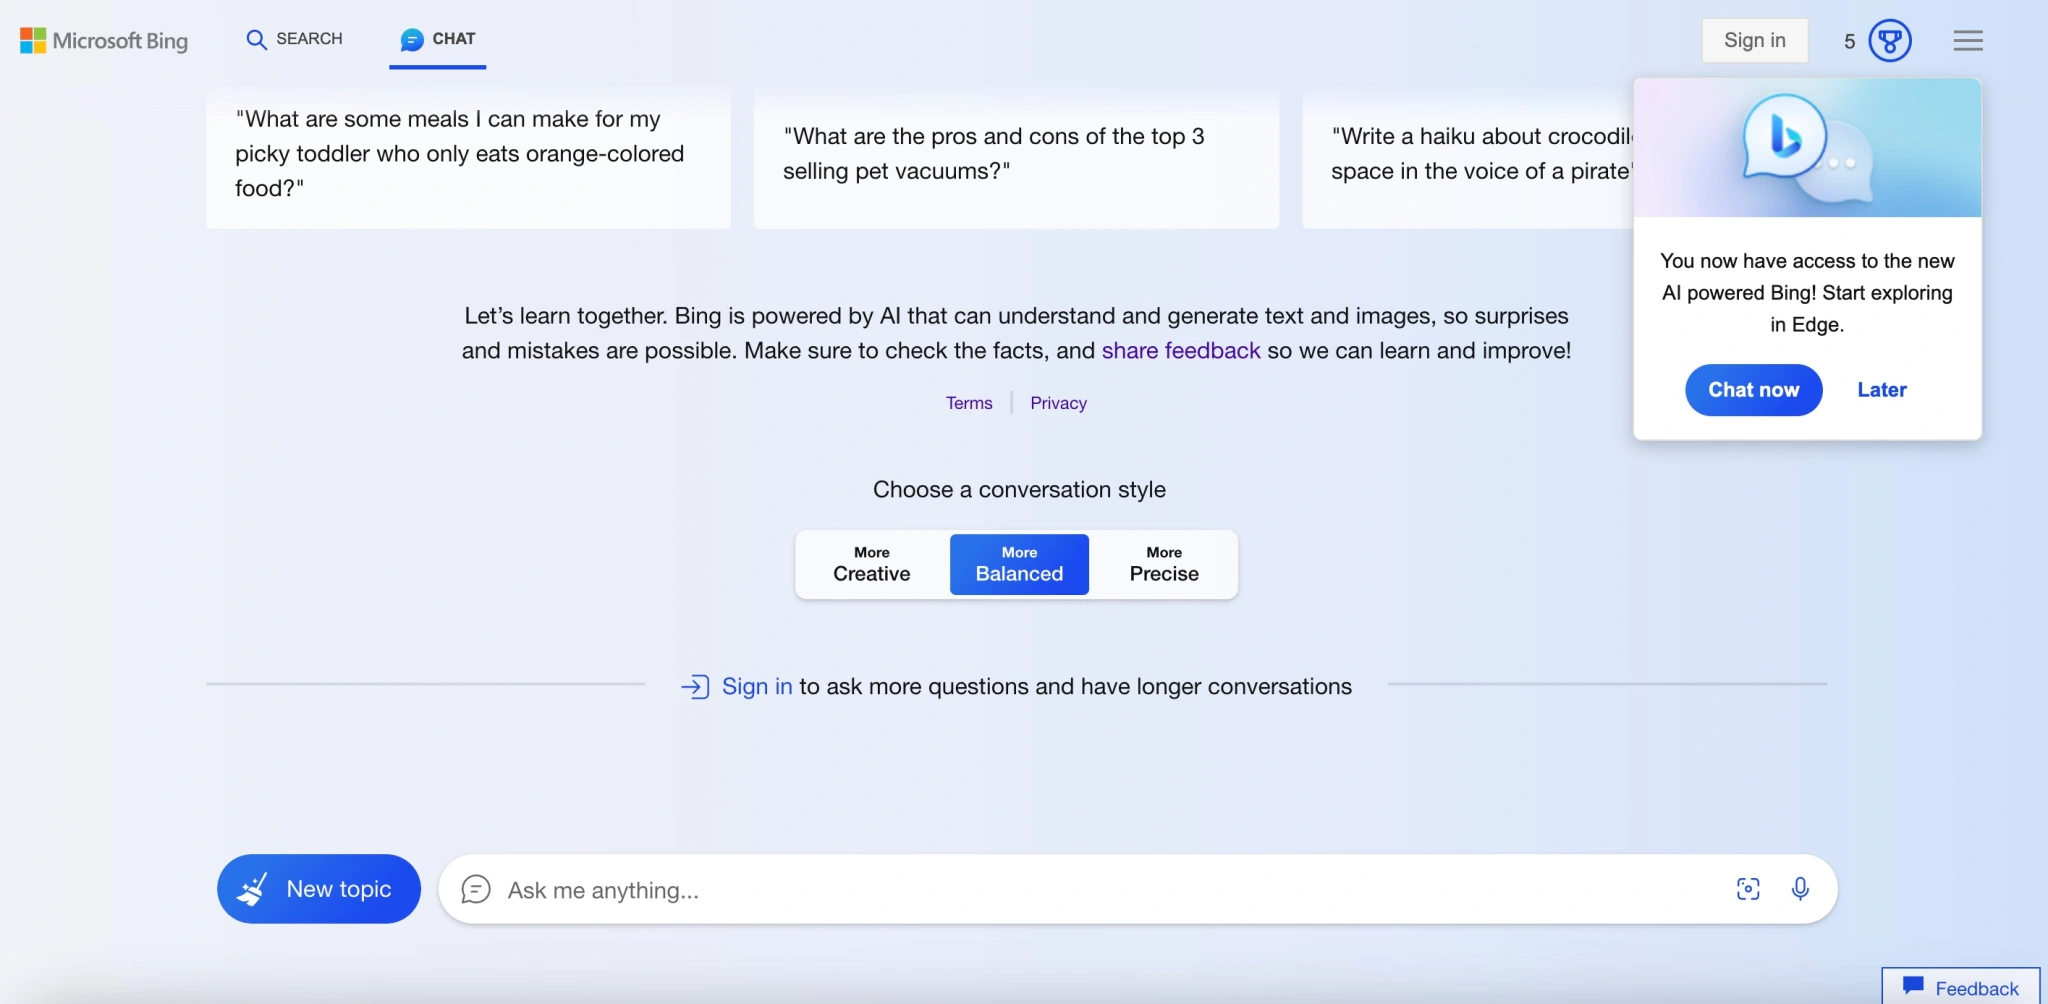Click the Ask me anything input field
The image size is (2048, 1004).
(x=900, y=889)
